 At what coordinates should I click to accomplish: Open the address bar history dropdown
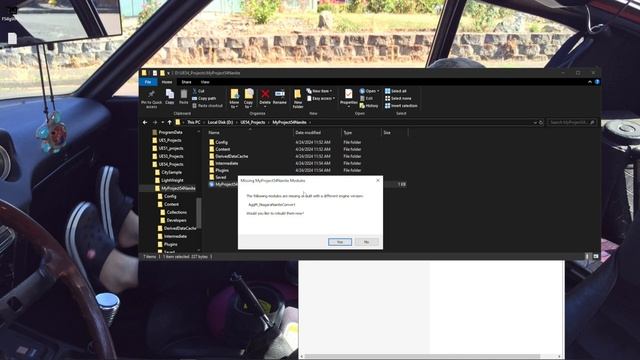point(535,122)
